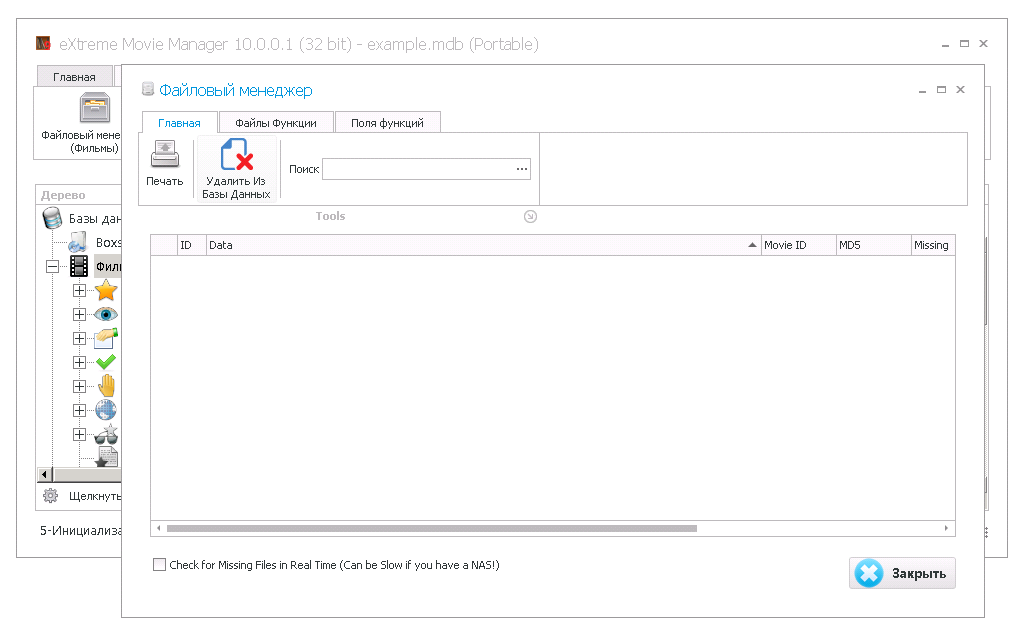Screen dimensions: 1020x634
Task: Click the hand holding card icon in the tree
Action: [x=105, y=338]
